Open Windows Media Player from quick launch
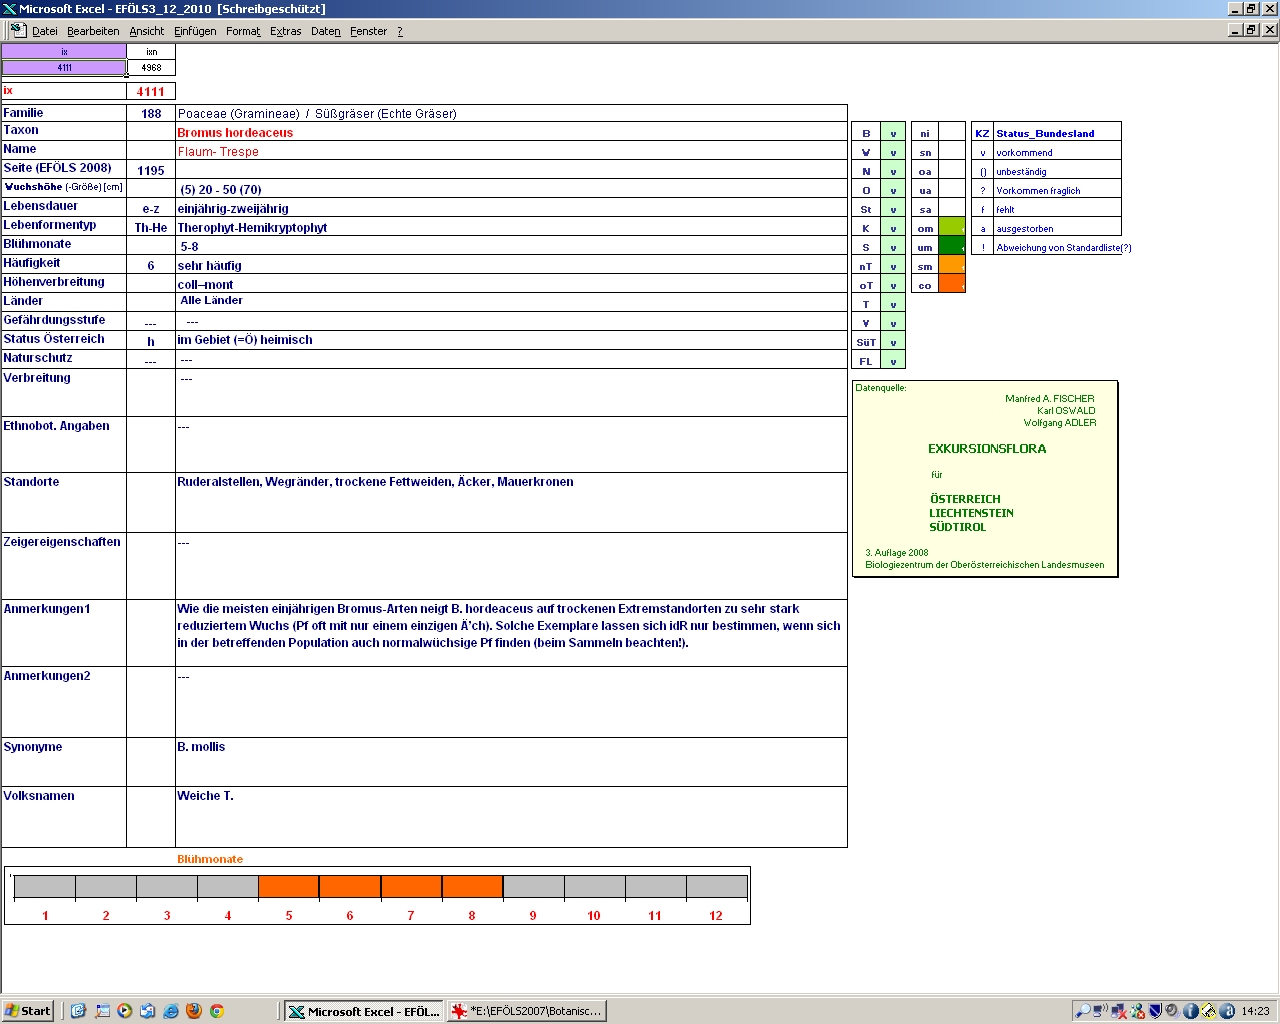 pos(125,1011)
